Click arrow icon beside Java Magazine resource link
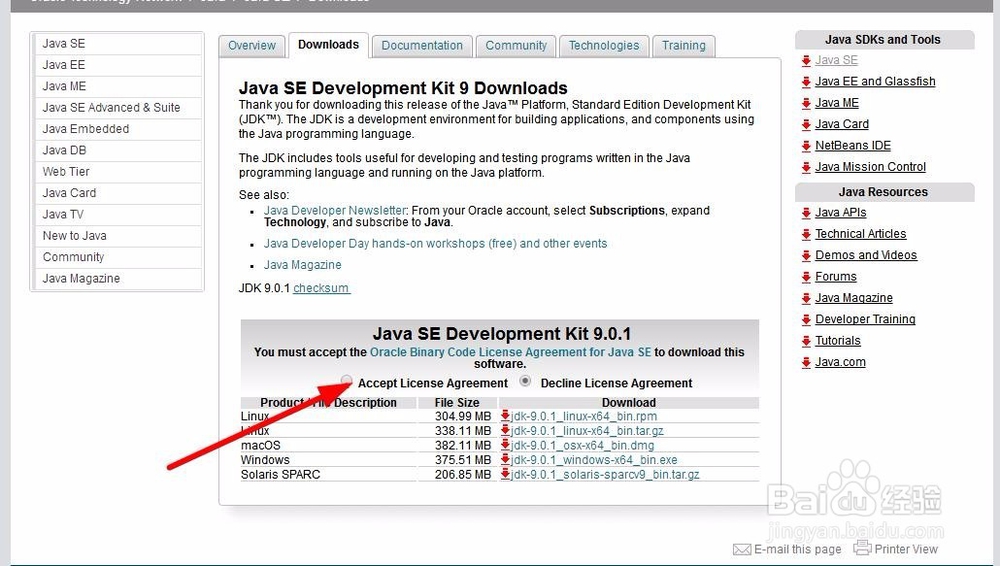This screenshot has height=566, width=1000. point(806,299)
